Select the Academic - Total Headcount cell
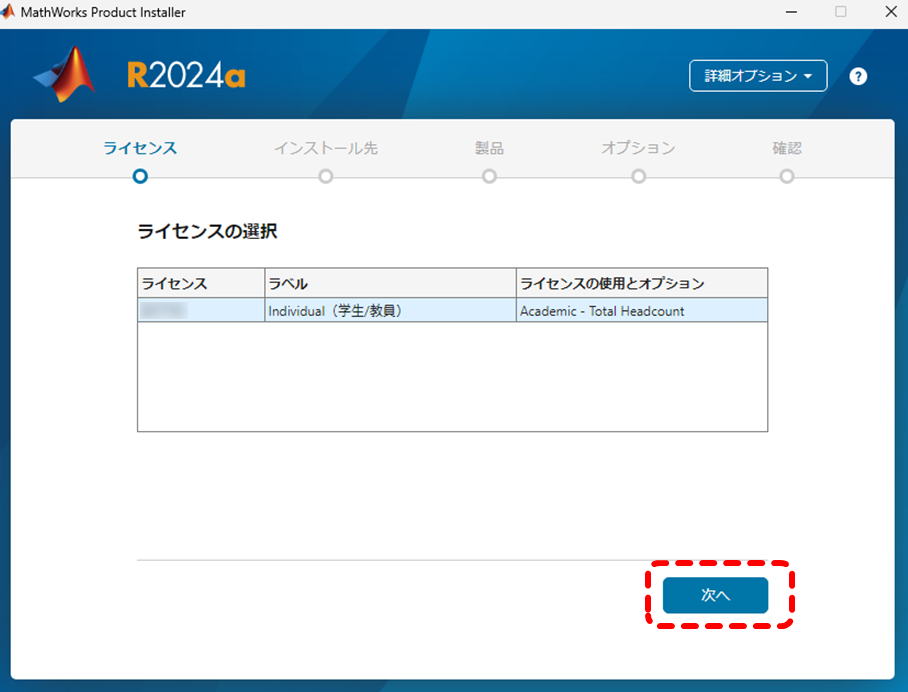 point(642,310)
